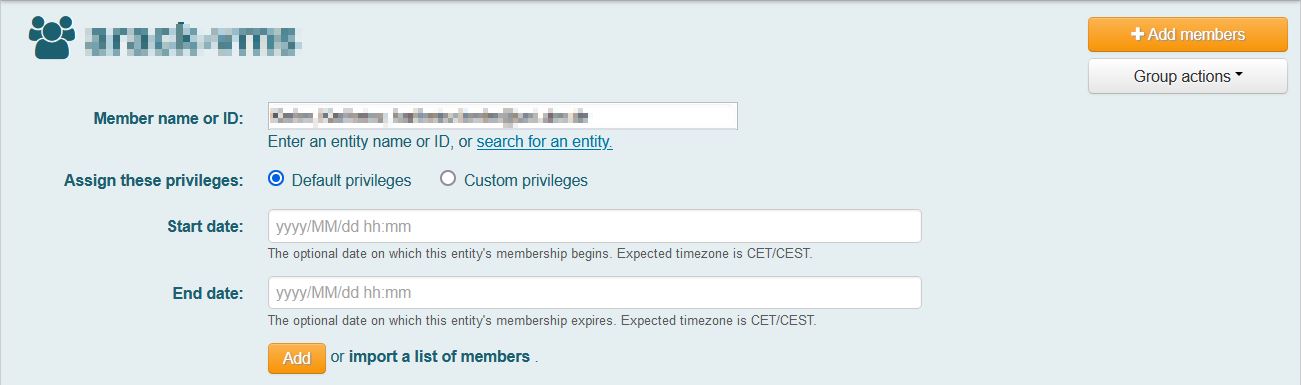Open the Group actions dropdown
Screen dimensions: 1301x385
(x=1188, y=76)
